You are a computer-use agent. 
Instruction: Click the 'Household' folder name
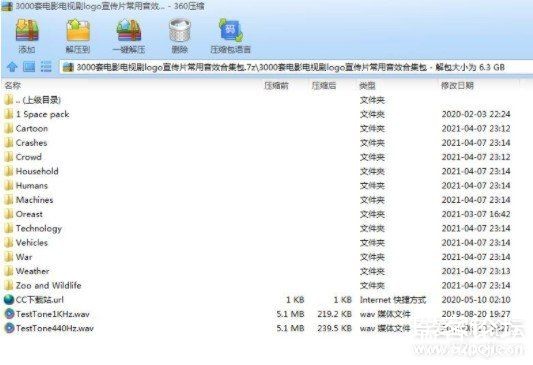tap(37, 171)
